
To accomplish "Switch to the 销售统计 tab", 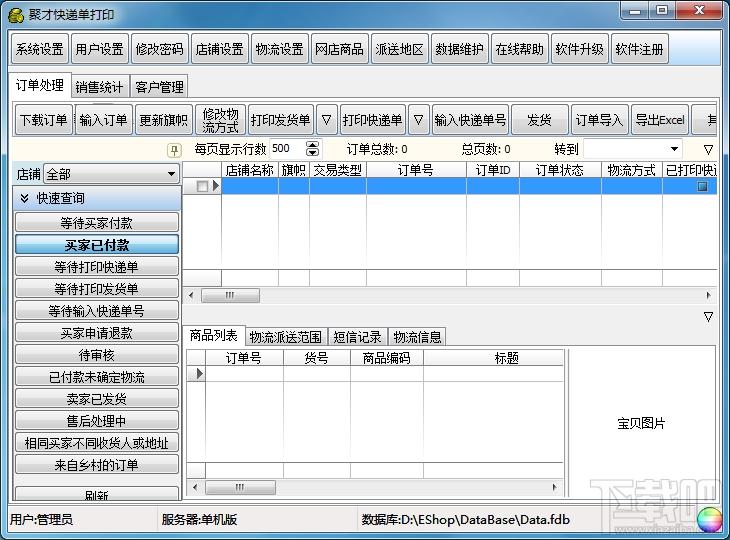I will click(x=99, y=87).
